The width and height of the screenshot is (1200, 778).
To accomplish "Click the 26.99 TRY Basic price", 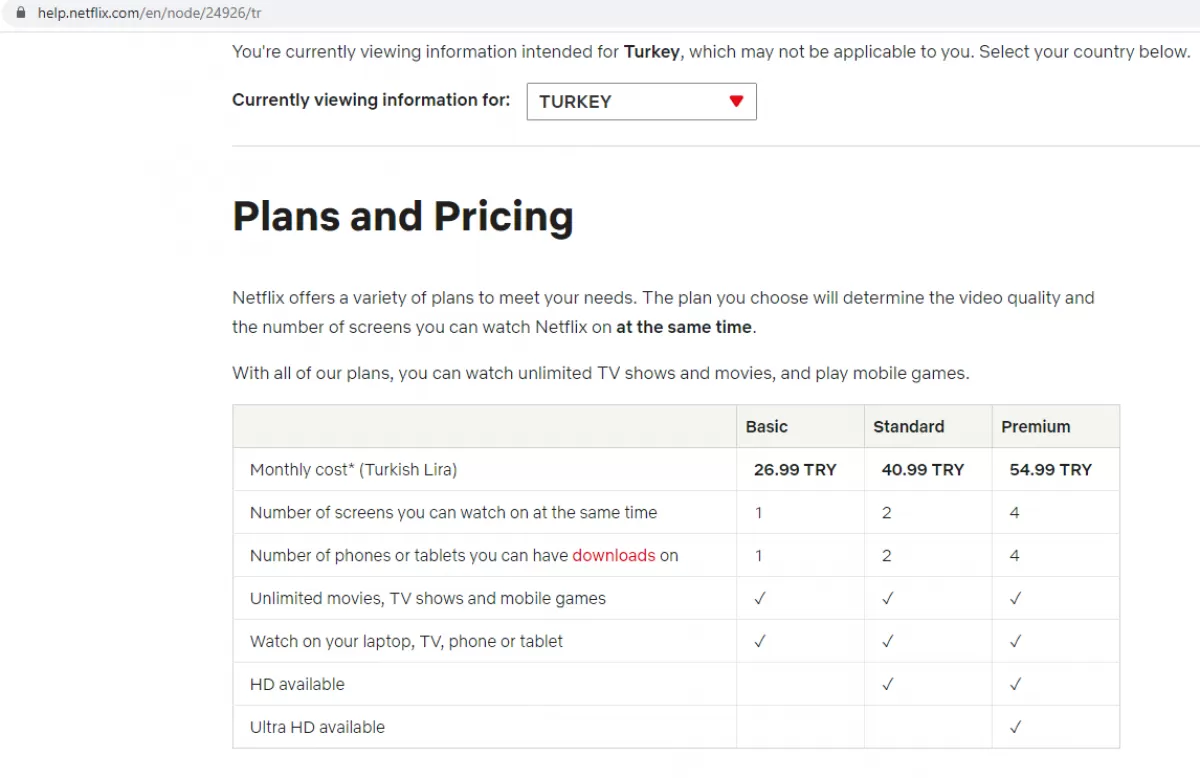I will (795, 469).
